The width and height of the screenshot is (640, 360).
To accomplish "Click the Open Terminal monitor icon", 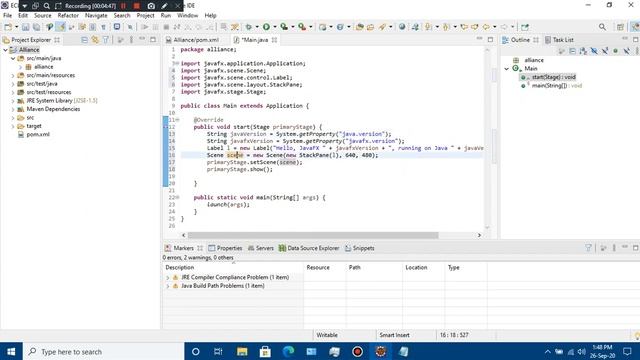I will (x=117, y=27).
